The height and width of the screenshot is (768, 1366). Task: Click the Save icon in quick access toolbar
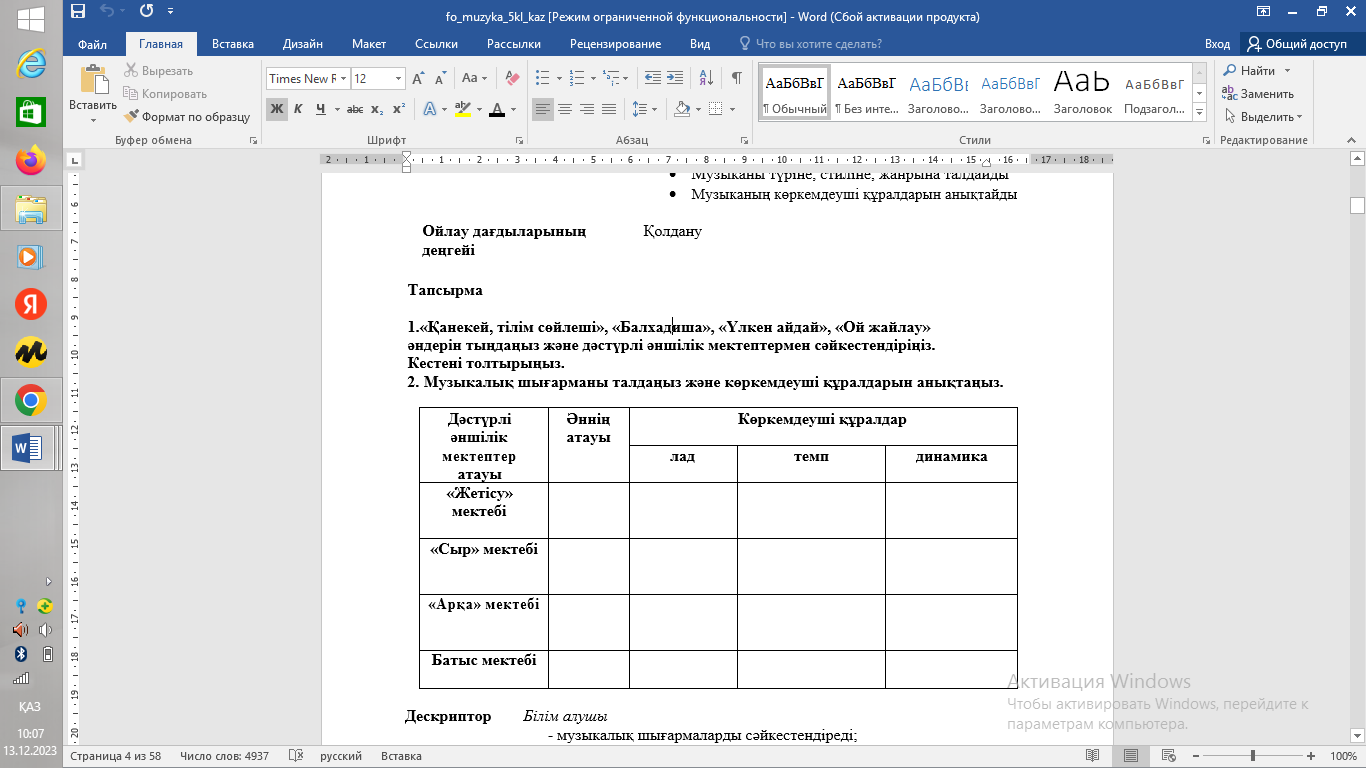[78, 12]
